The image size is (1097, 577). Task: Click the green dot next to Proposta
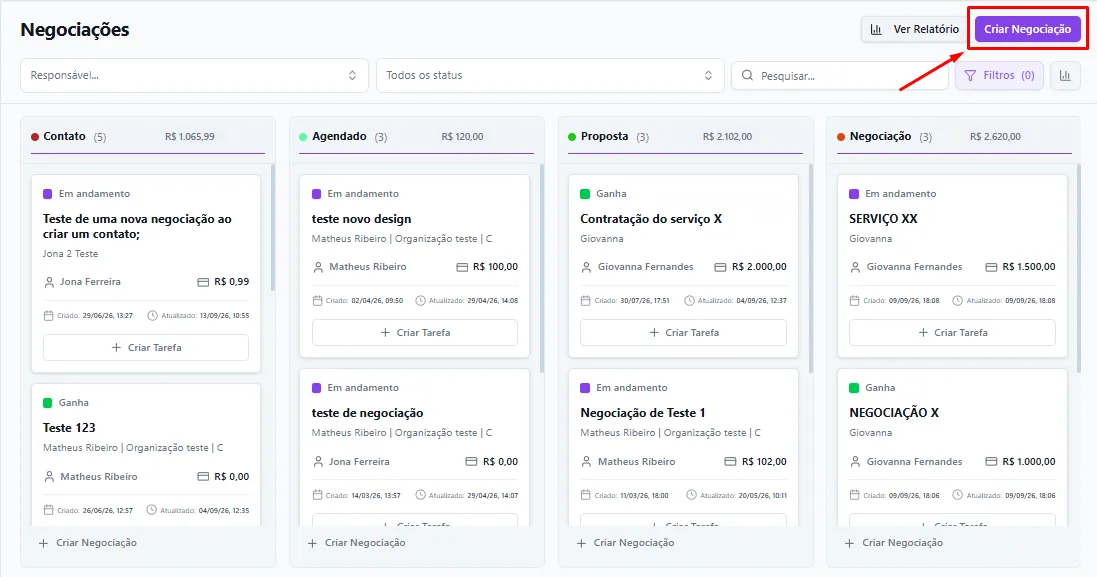point(572,137)
